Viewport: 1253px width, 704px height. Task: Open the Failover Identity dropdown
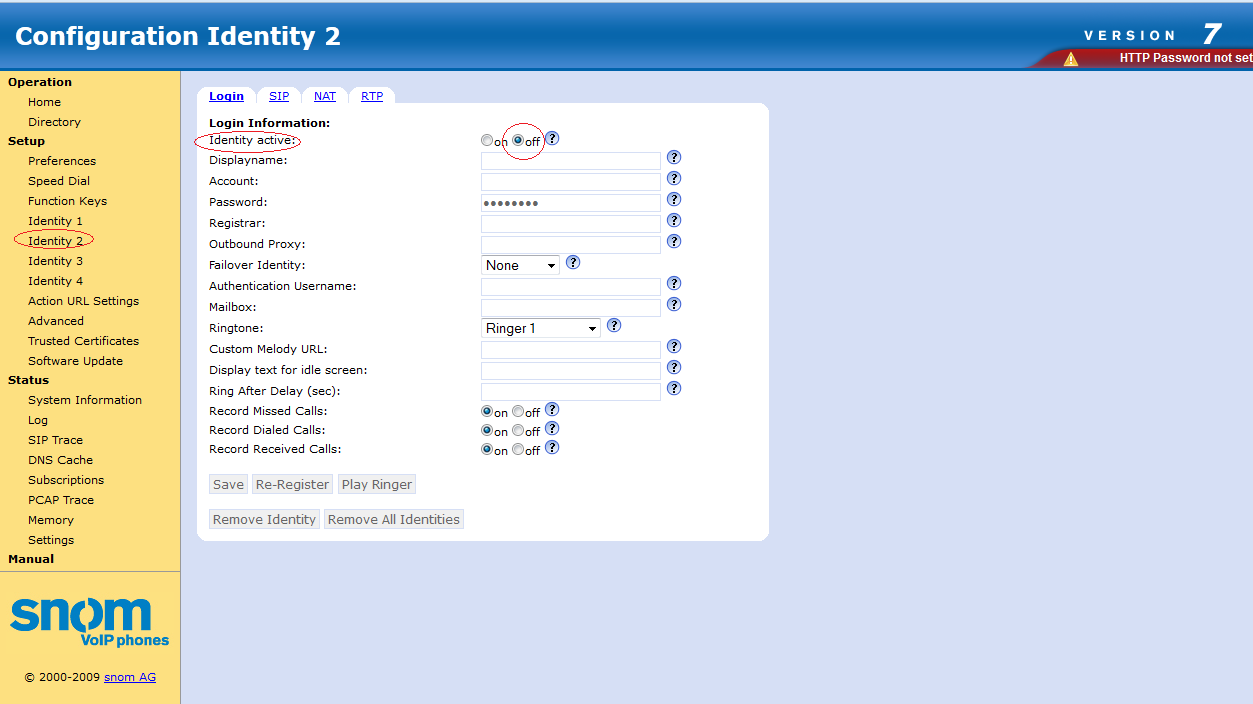[521, 265]
